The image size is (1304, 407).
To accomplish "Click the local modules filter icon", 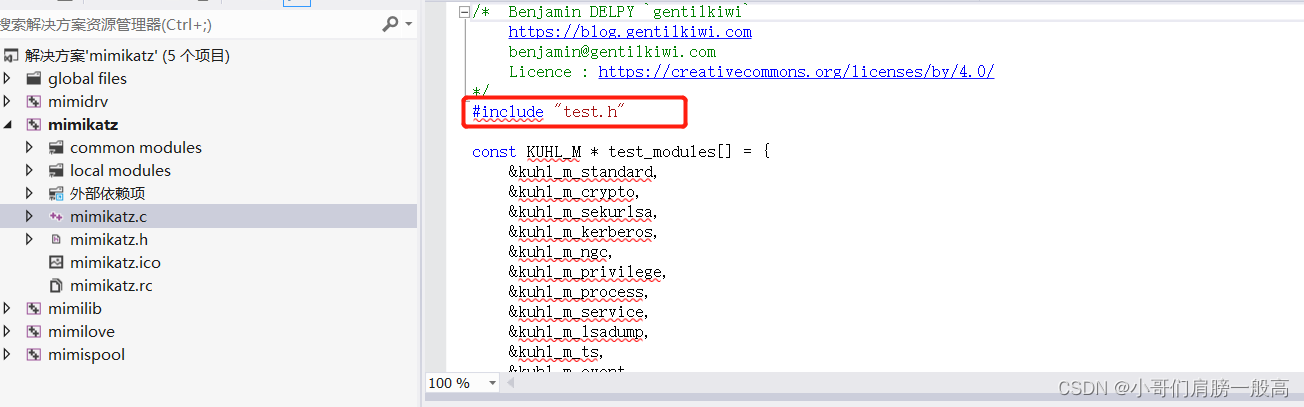I will point(56,171).
